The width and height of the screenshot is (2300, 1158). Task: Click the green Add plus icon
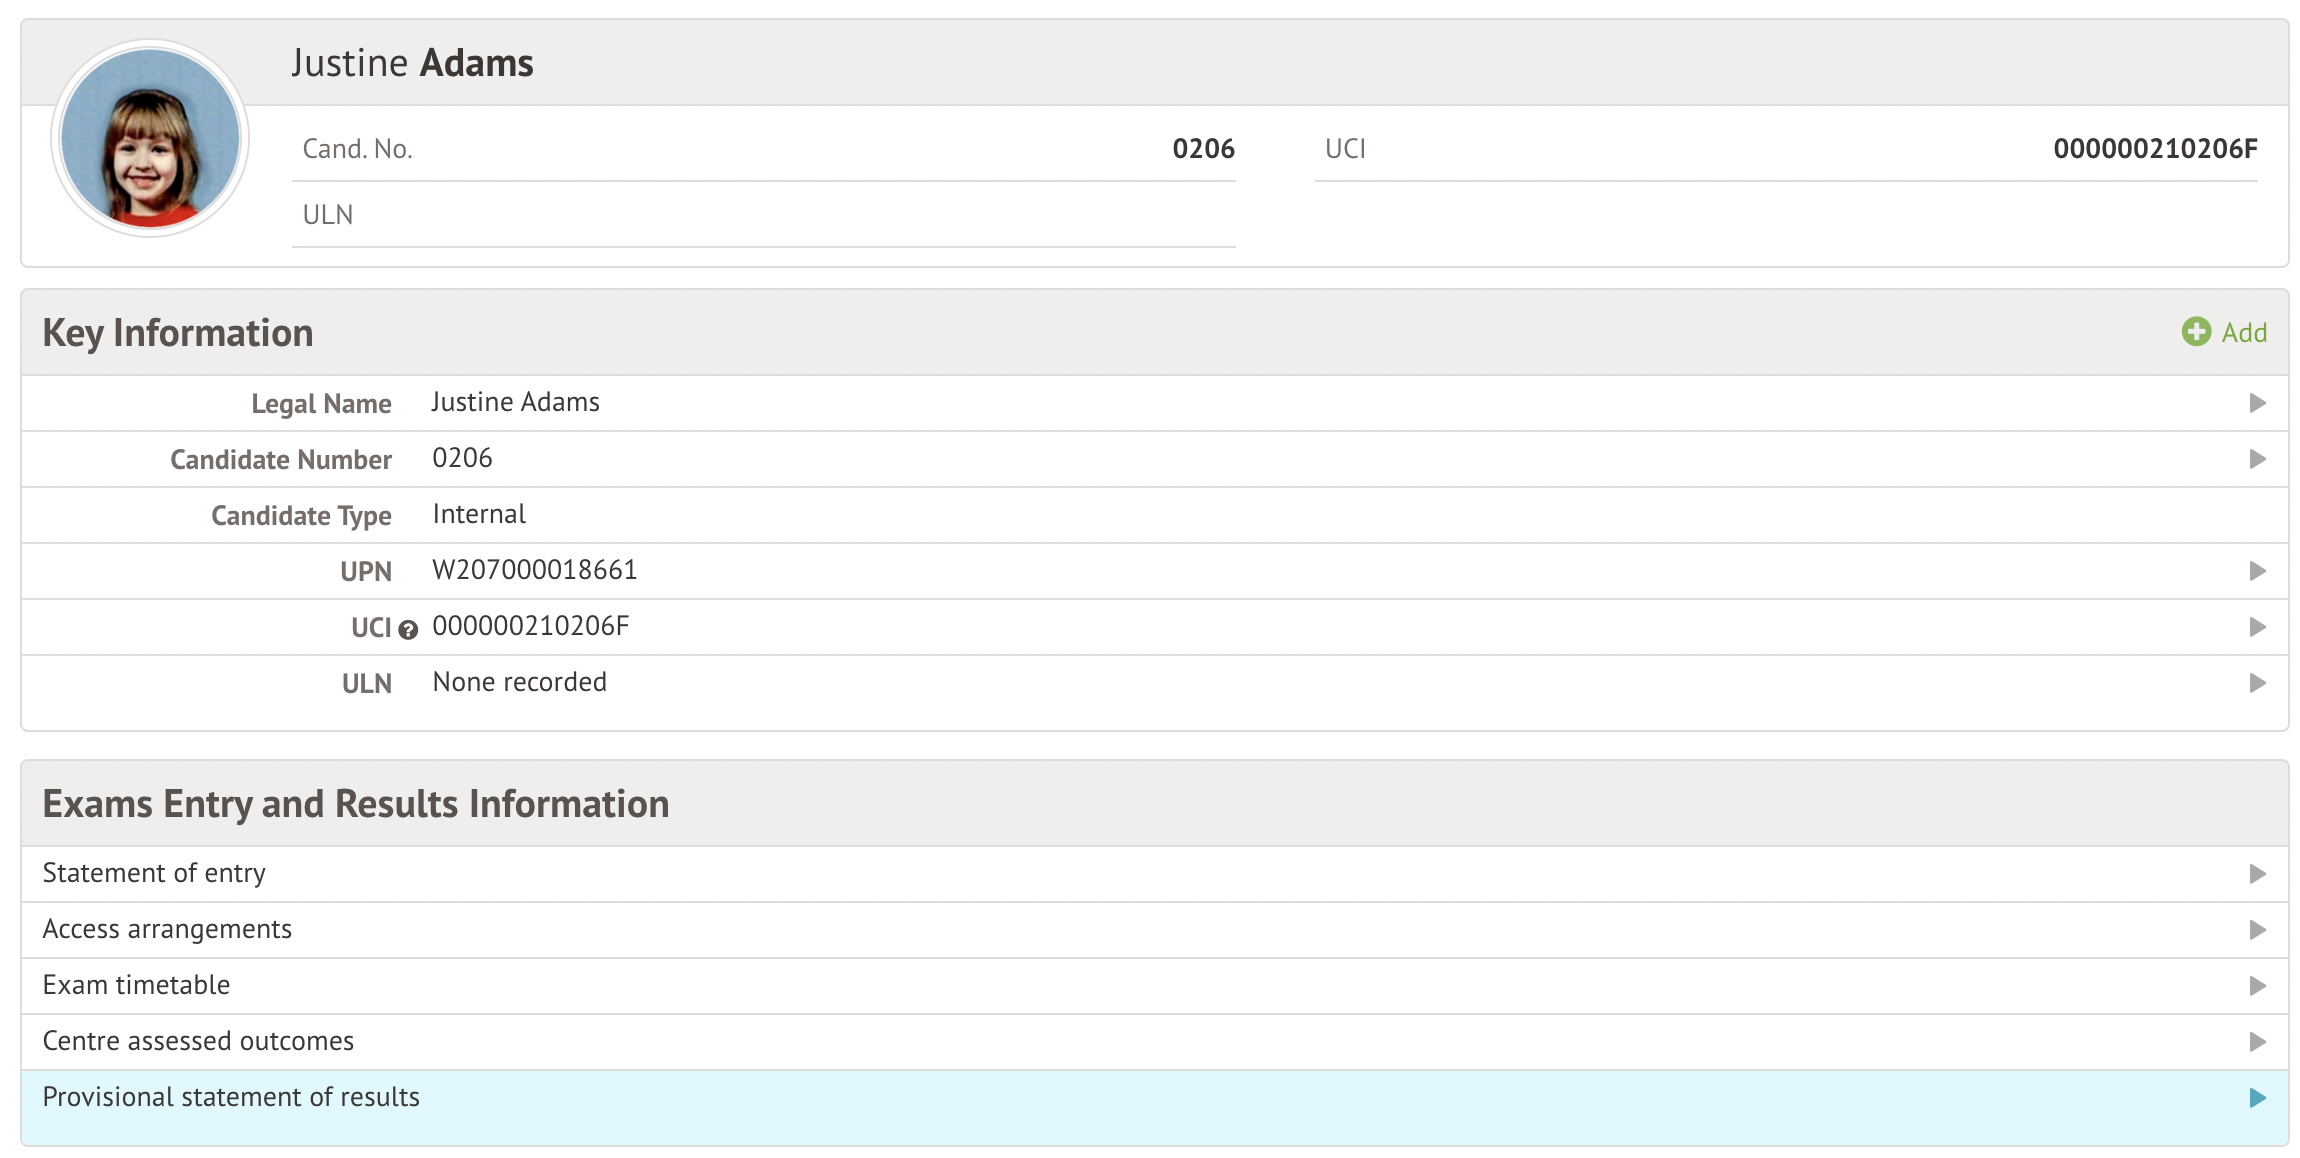(2196, 332)
